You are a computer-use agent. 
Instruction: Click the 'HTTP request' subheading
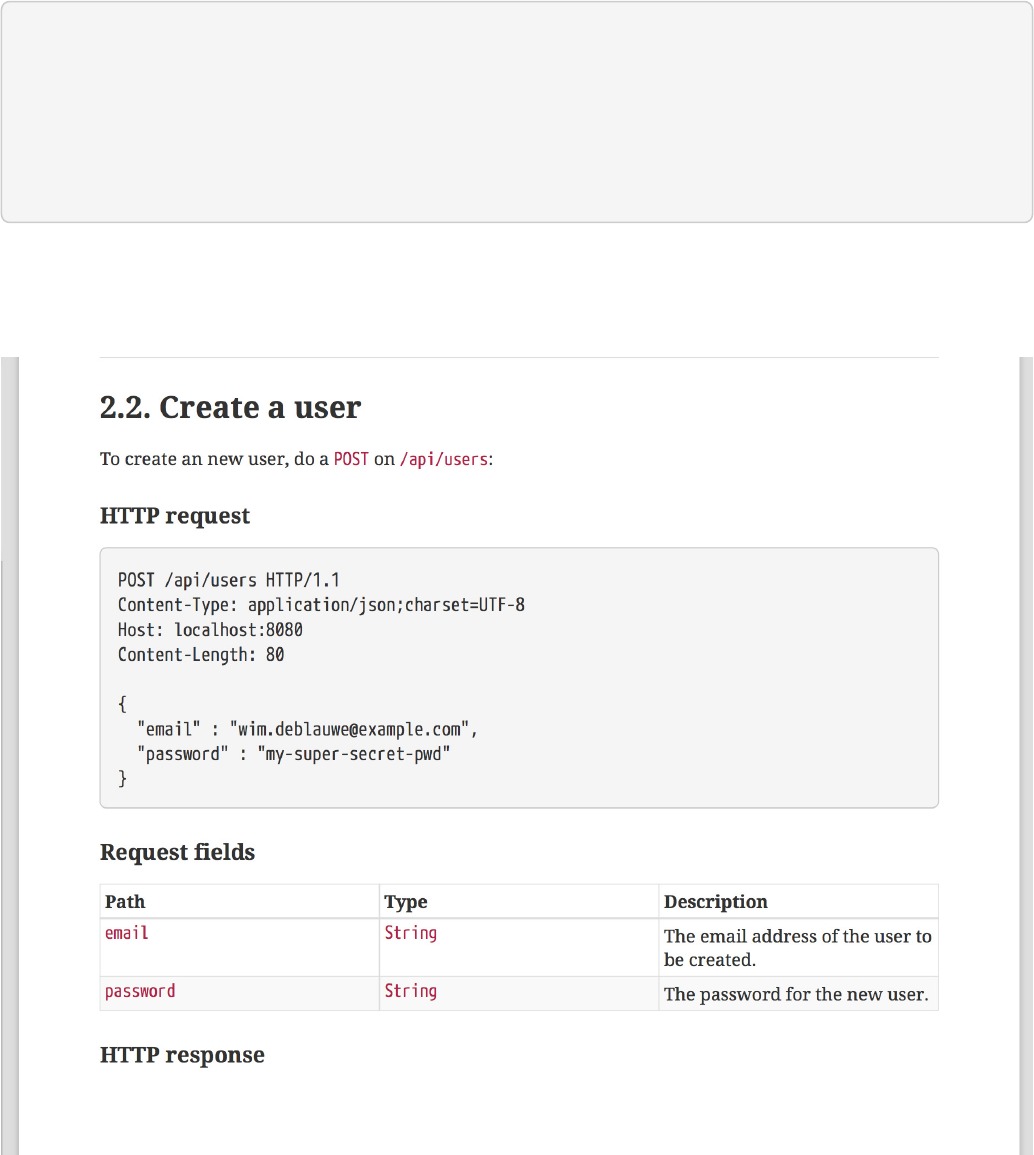click(x=175, y=516)
